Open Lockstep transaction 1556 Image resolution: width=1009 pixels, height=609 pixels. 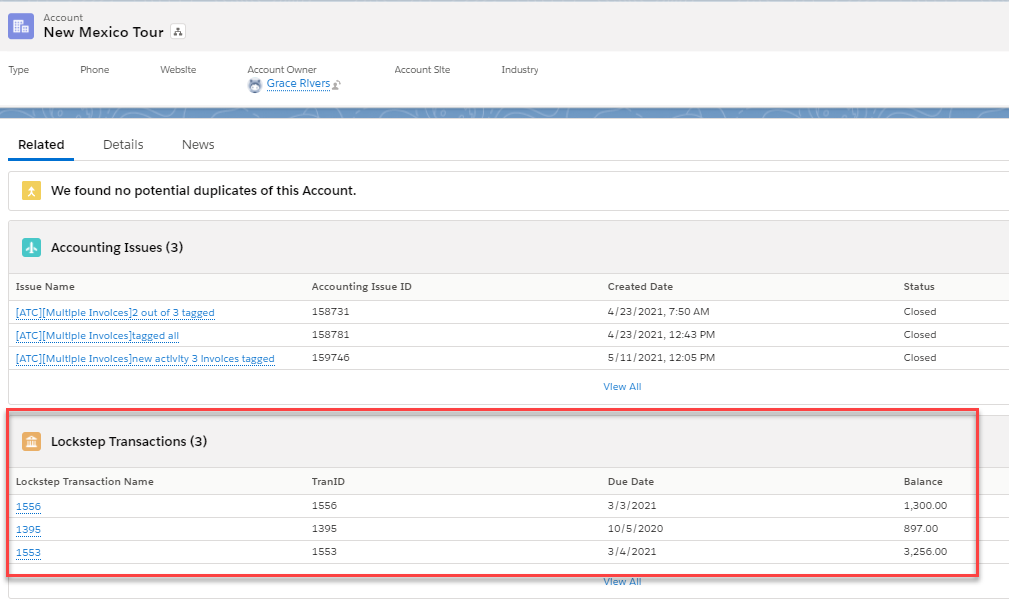(28, 507)
